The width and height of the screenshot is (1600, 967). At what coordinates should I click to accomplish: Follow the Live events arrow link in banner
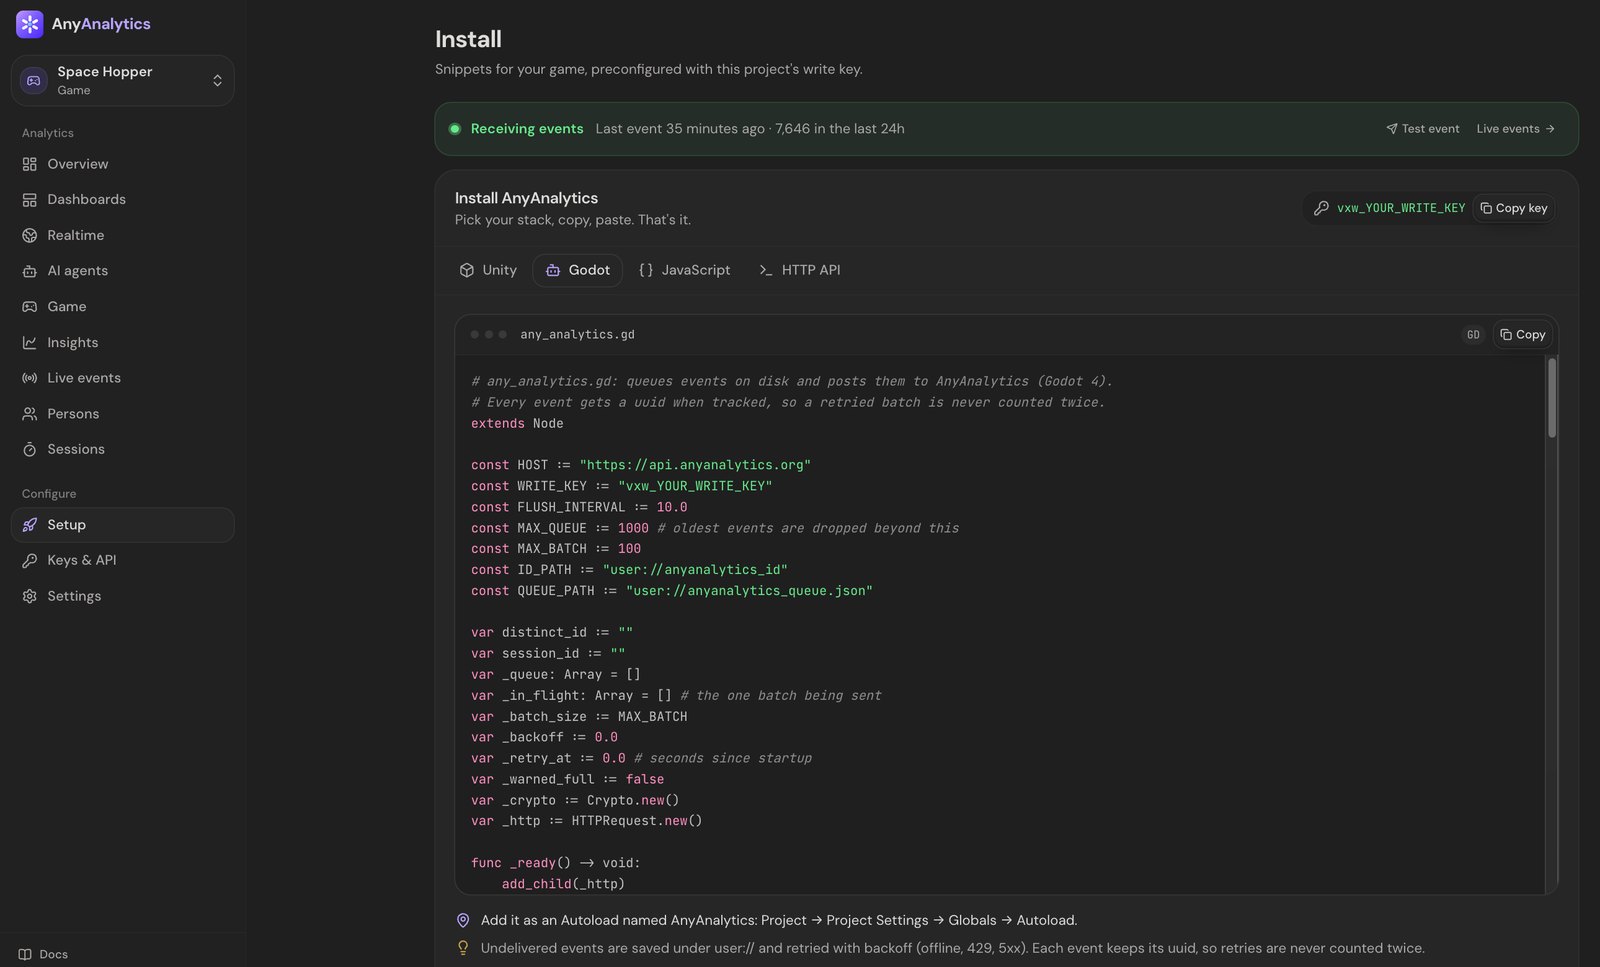point(1515,129)
